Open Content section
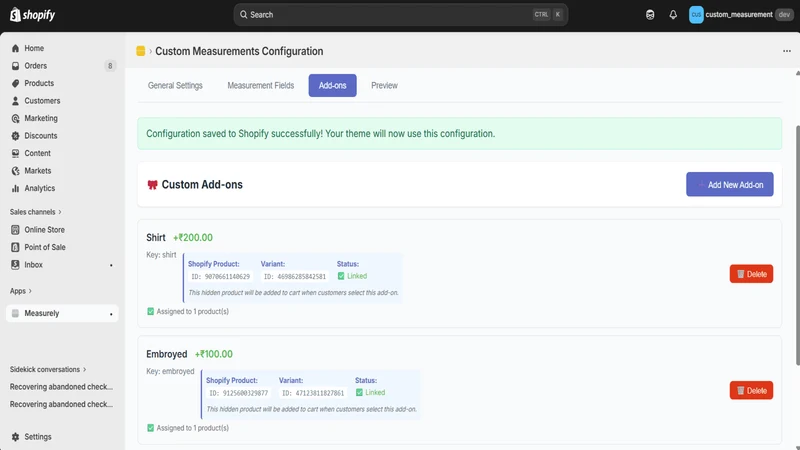 (37, 153)
